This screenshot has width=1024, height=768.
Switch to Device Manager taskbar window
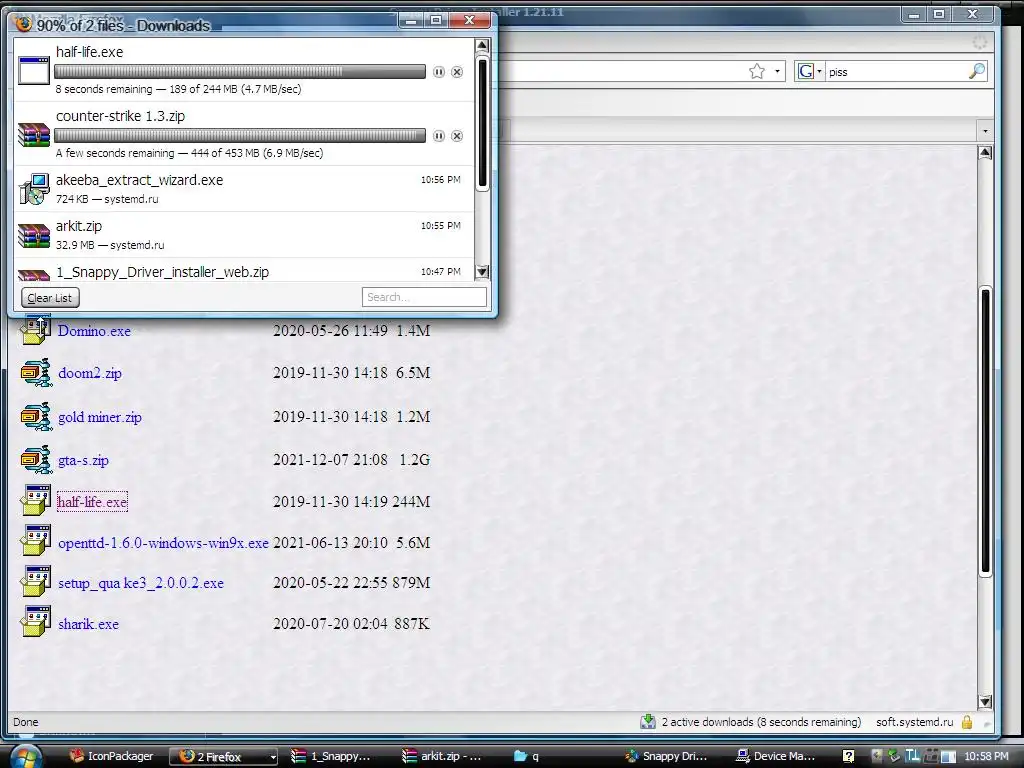775,756
